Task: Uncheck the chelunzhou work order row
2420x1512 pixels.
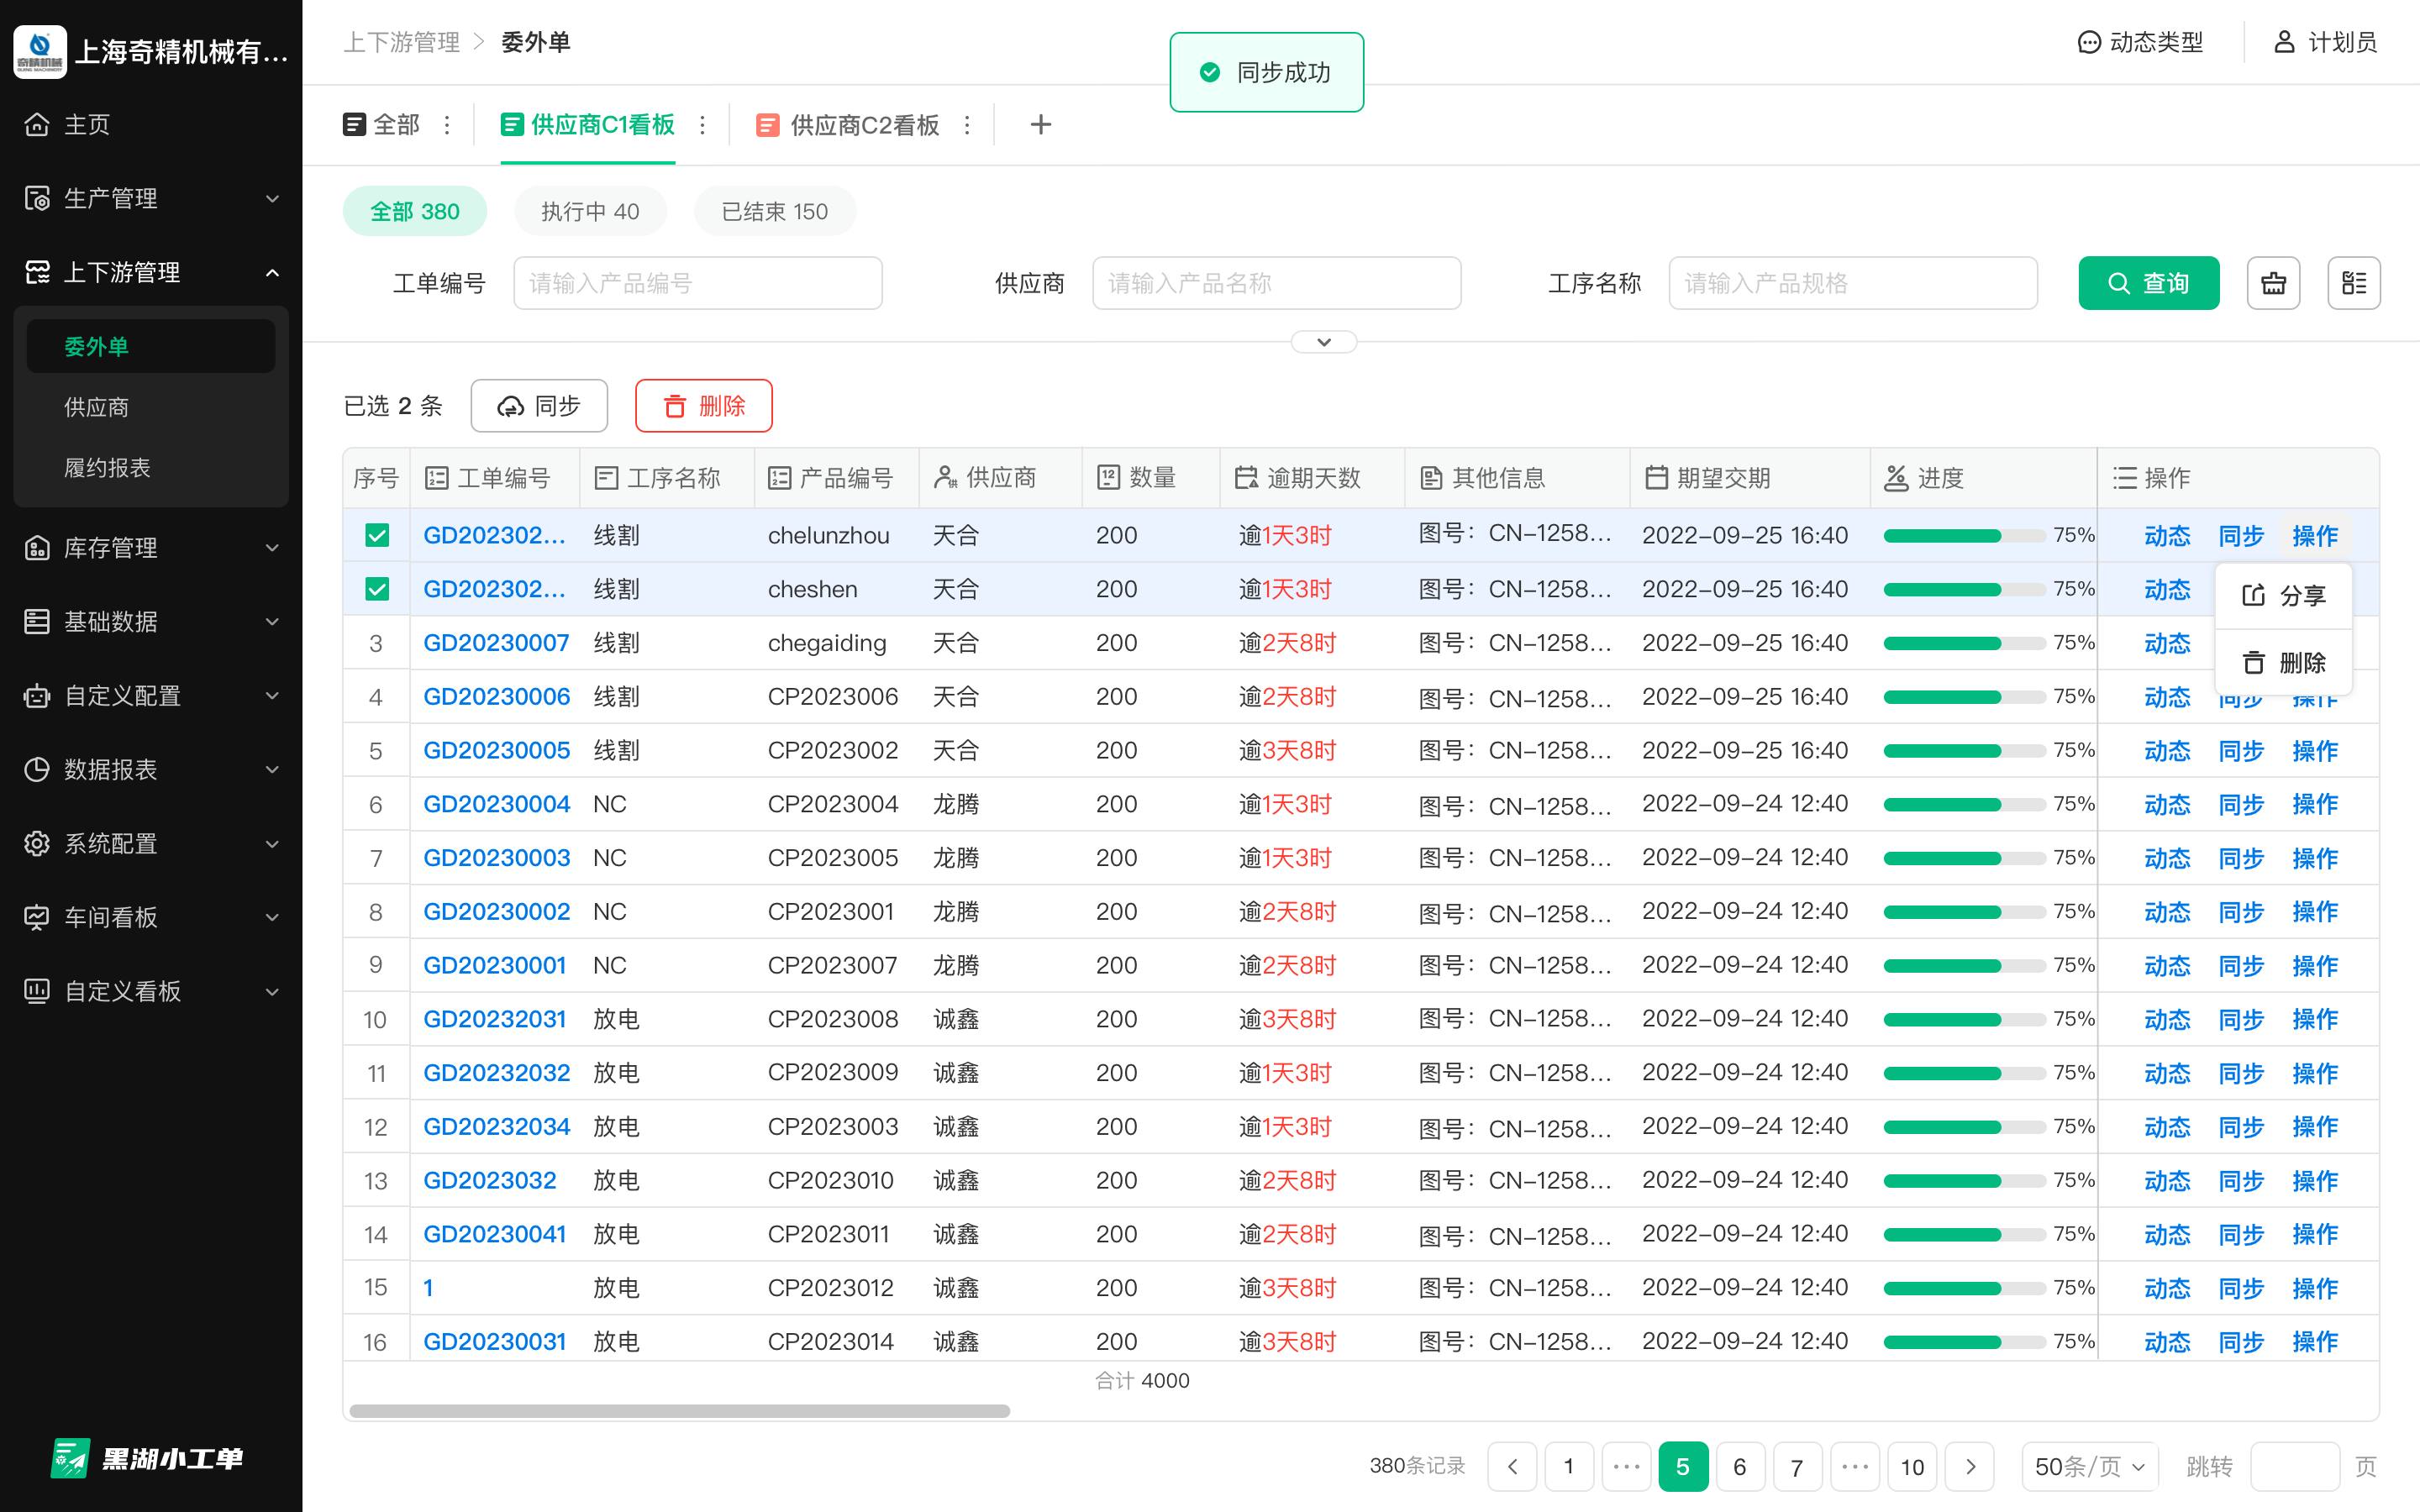Action: 377,535
